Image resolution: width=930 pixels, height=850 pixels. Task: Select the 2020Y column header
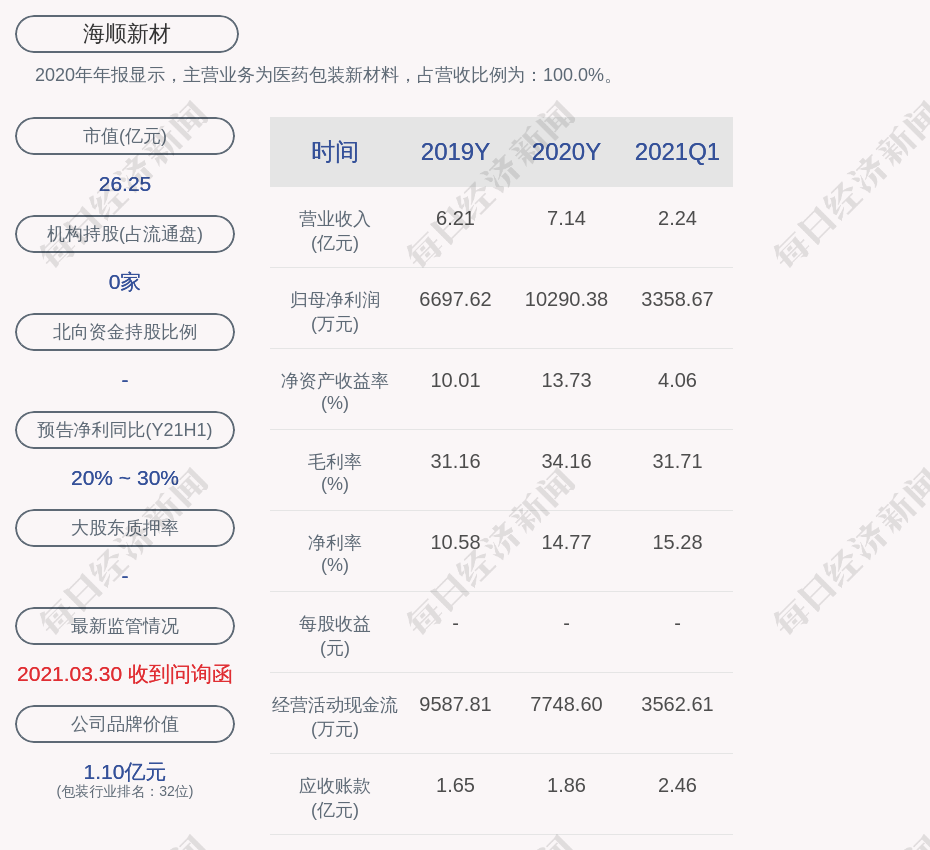point(566,152)
